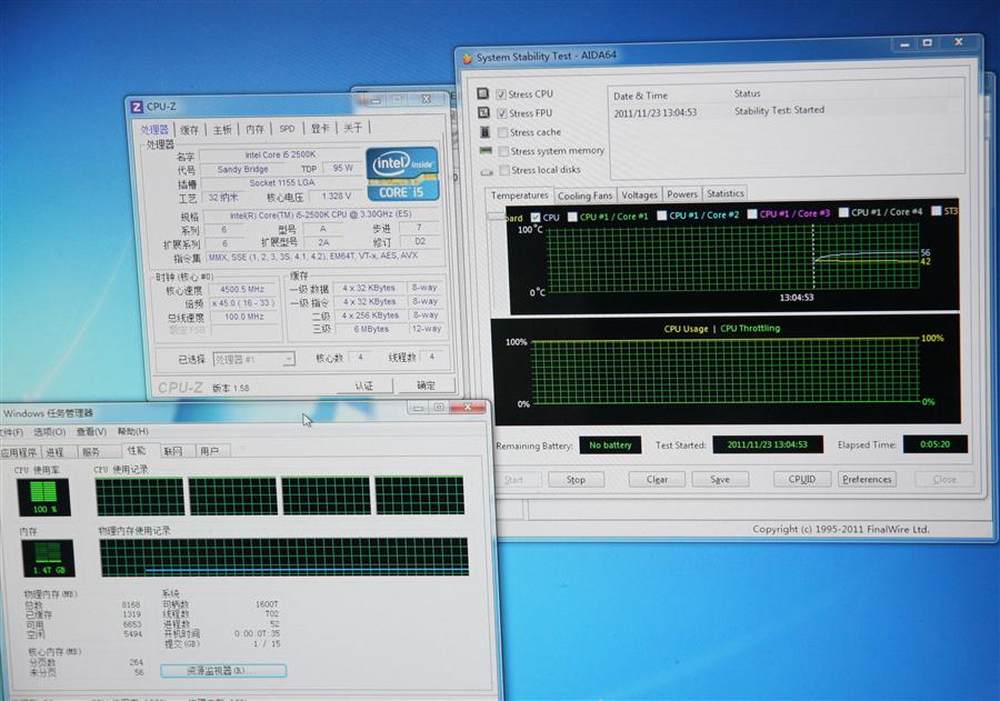The image size is (1000, 701).
Task: Click the icon beside Stress cache
Action: click(x=485, y=132)
